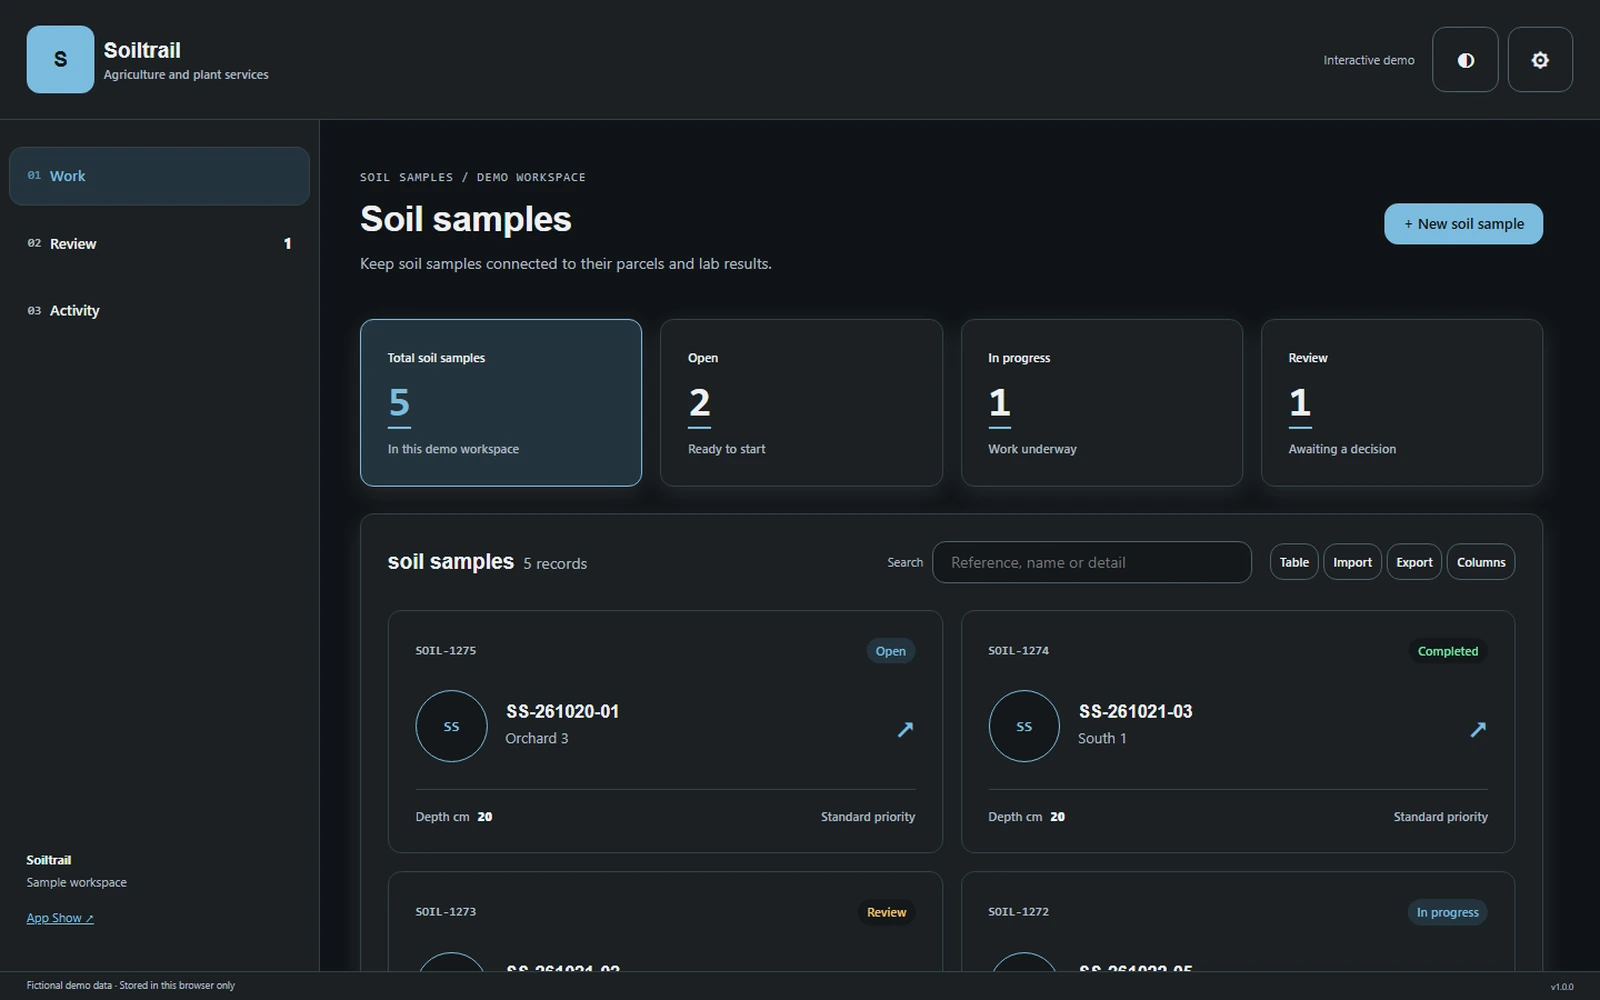Filter by the Review stat card
Image resolution: width=1600 pixels, height=1000 pixels.
point(1402,403)
